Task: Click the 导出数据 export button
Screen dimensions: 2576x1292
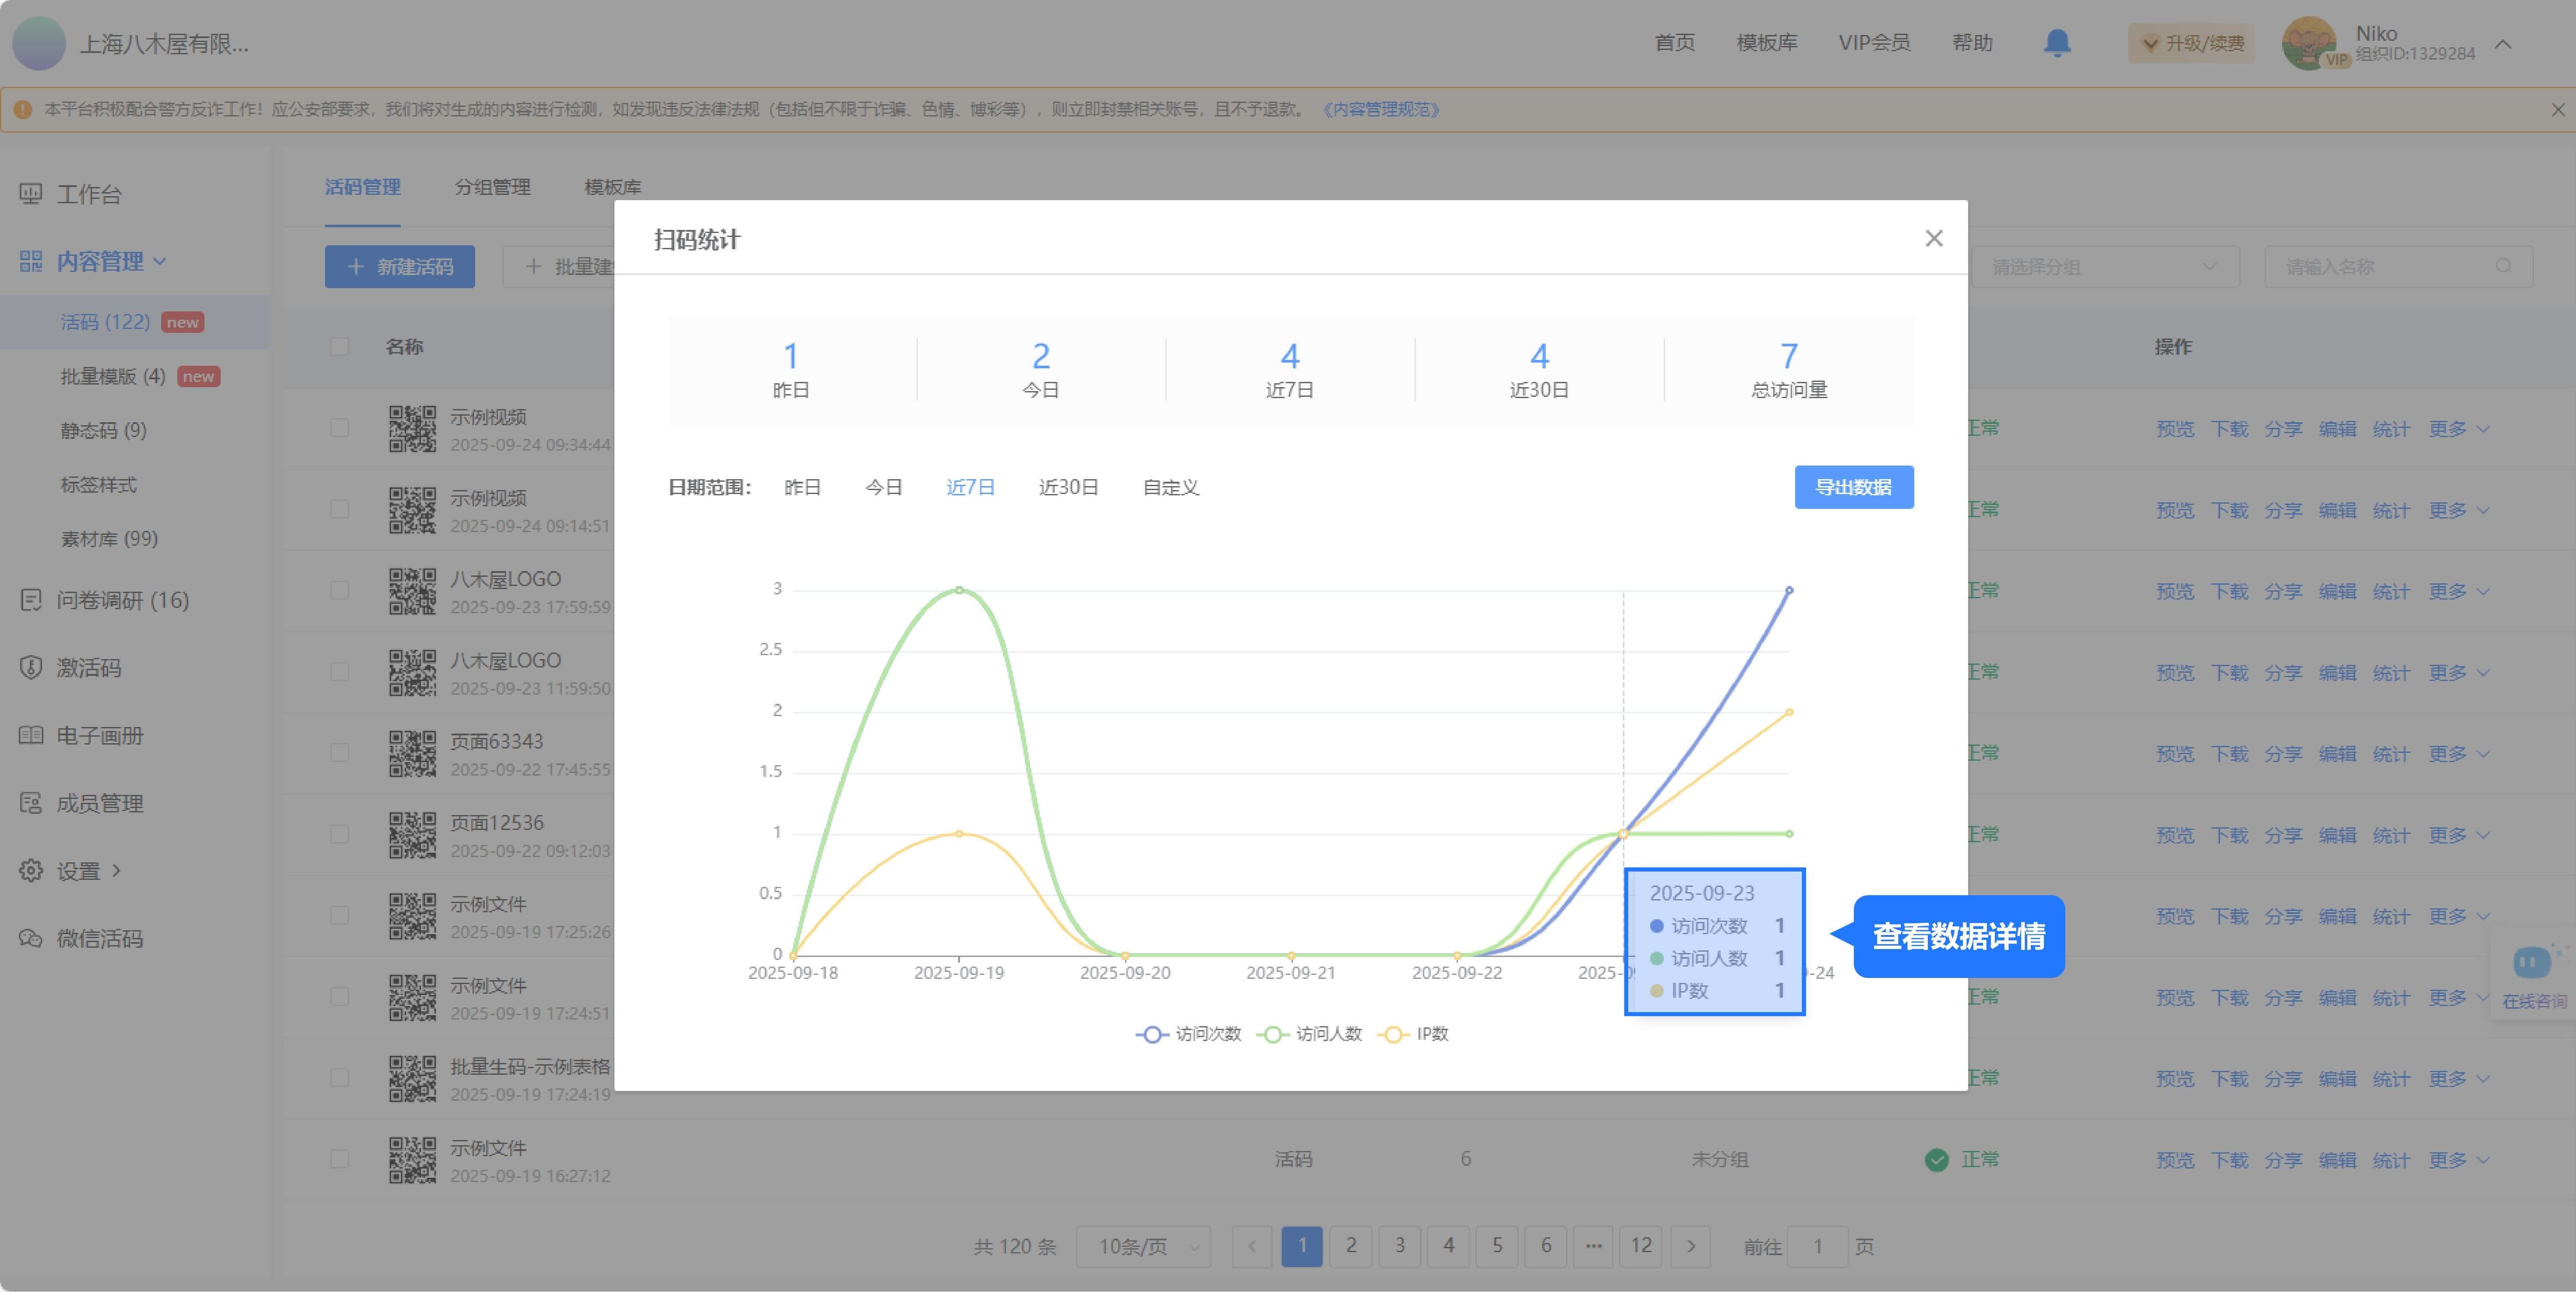Action: tap(1853, 487)
